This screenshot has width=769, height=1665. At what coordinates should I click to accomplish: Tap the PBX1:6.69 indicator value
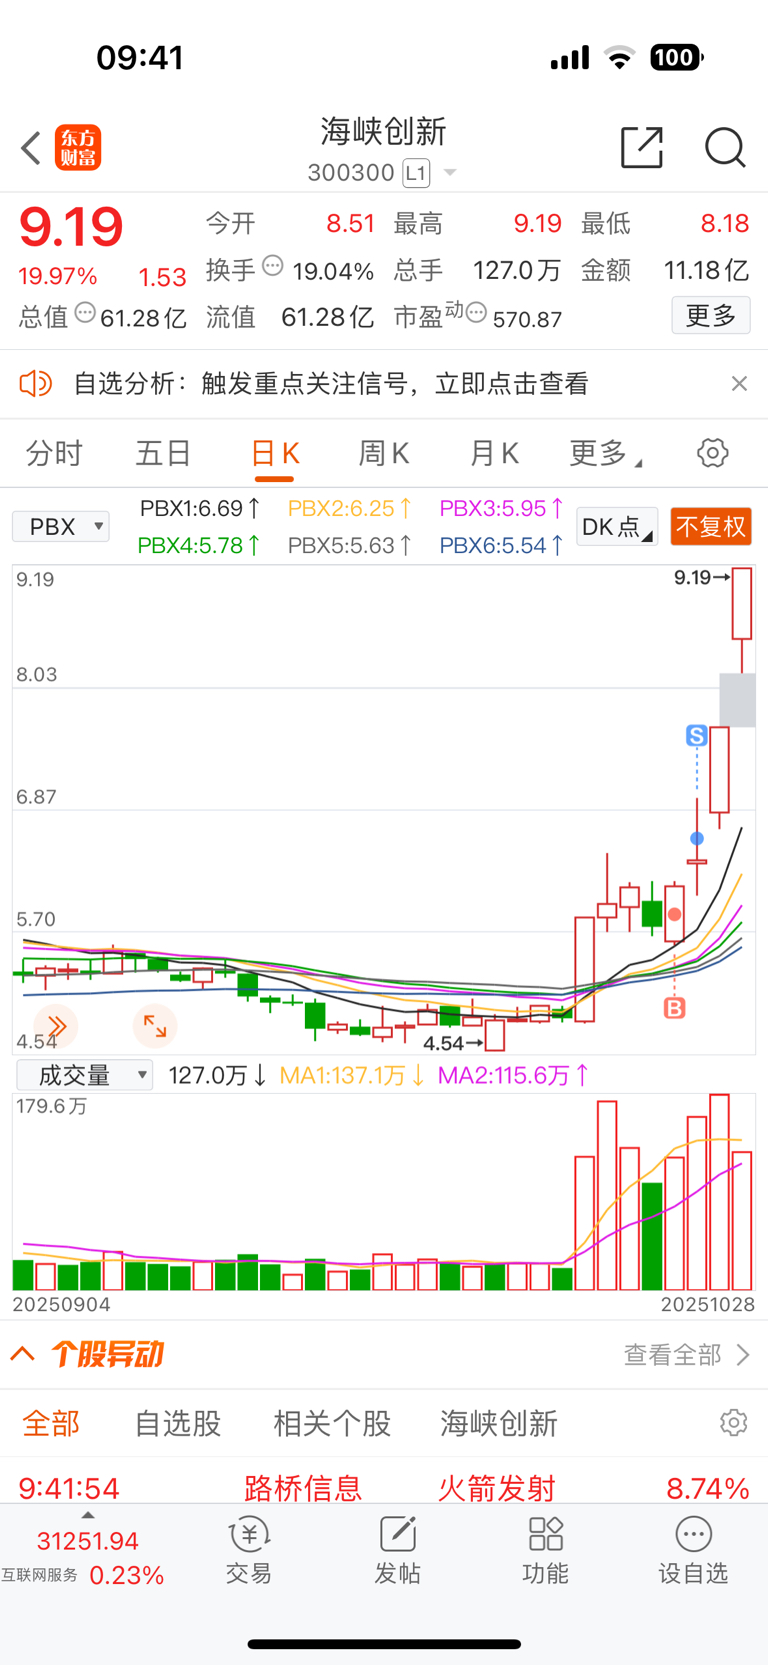tap(200, 508)
